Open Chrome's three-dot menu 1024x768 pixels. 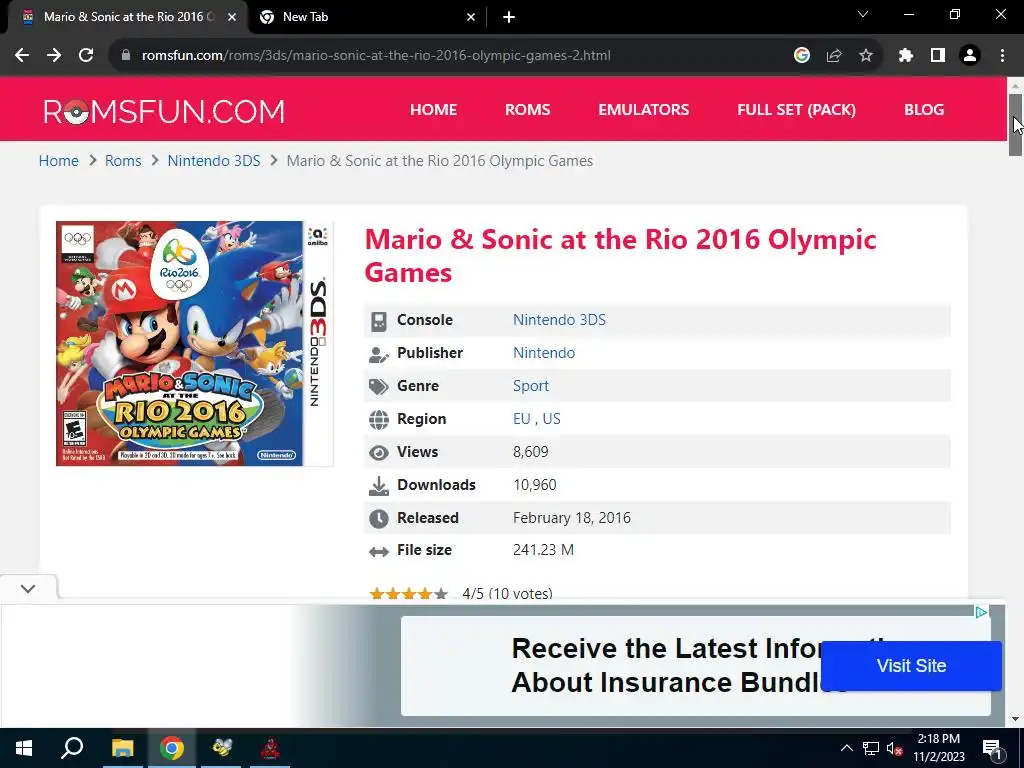pyautogui.click(x=1002, y=56)
